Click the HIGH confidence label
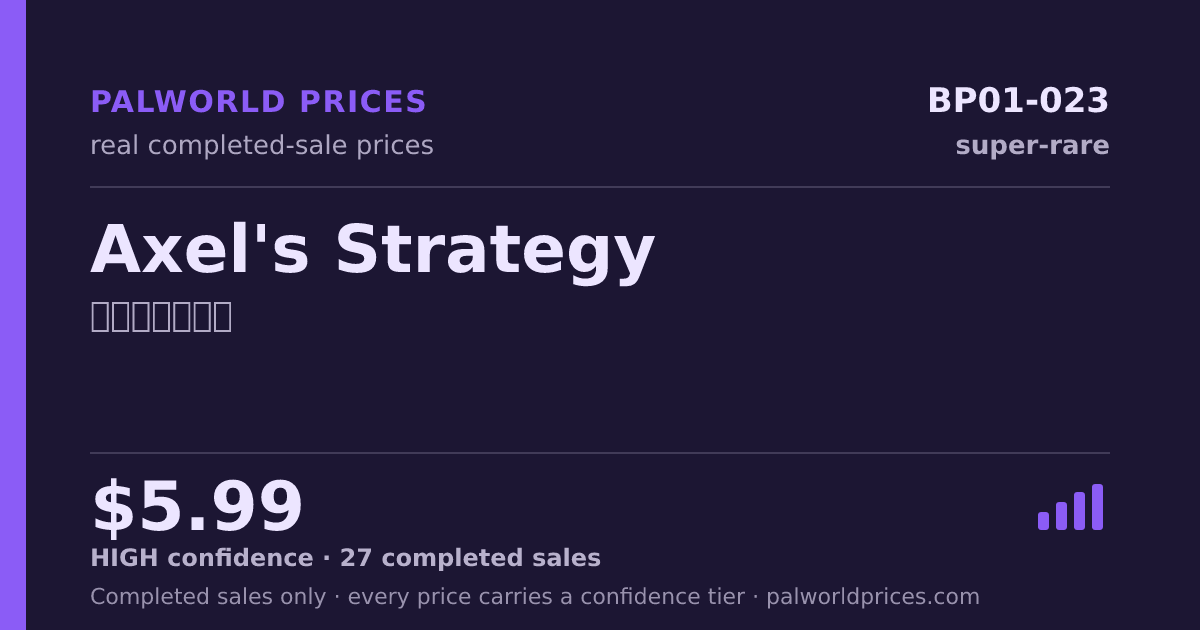The height and width of the screenshot is (630, 1200). point(202,559)
